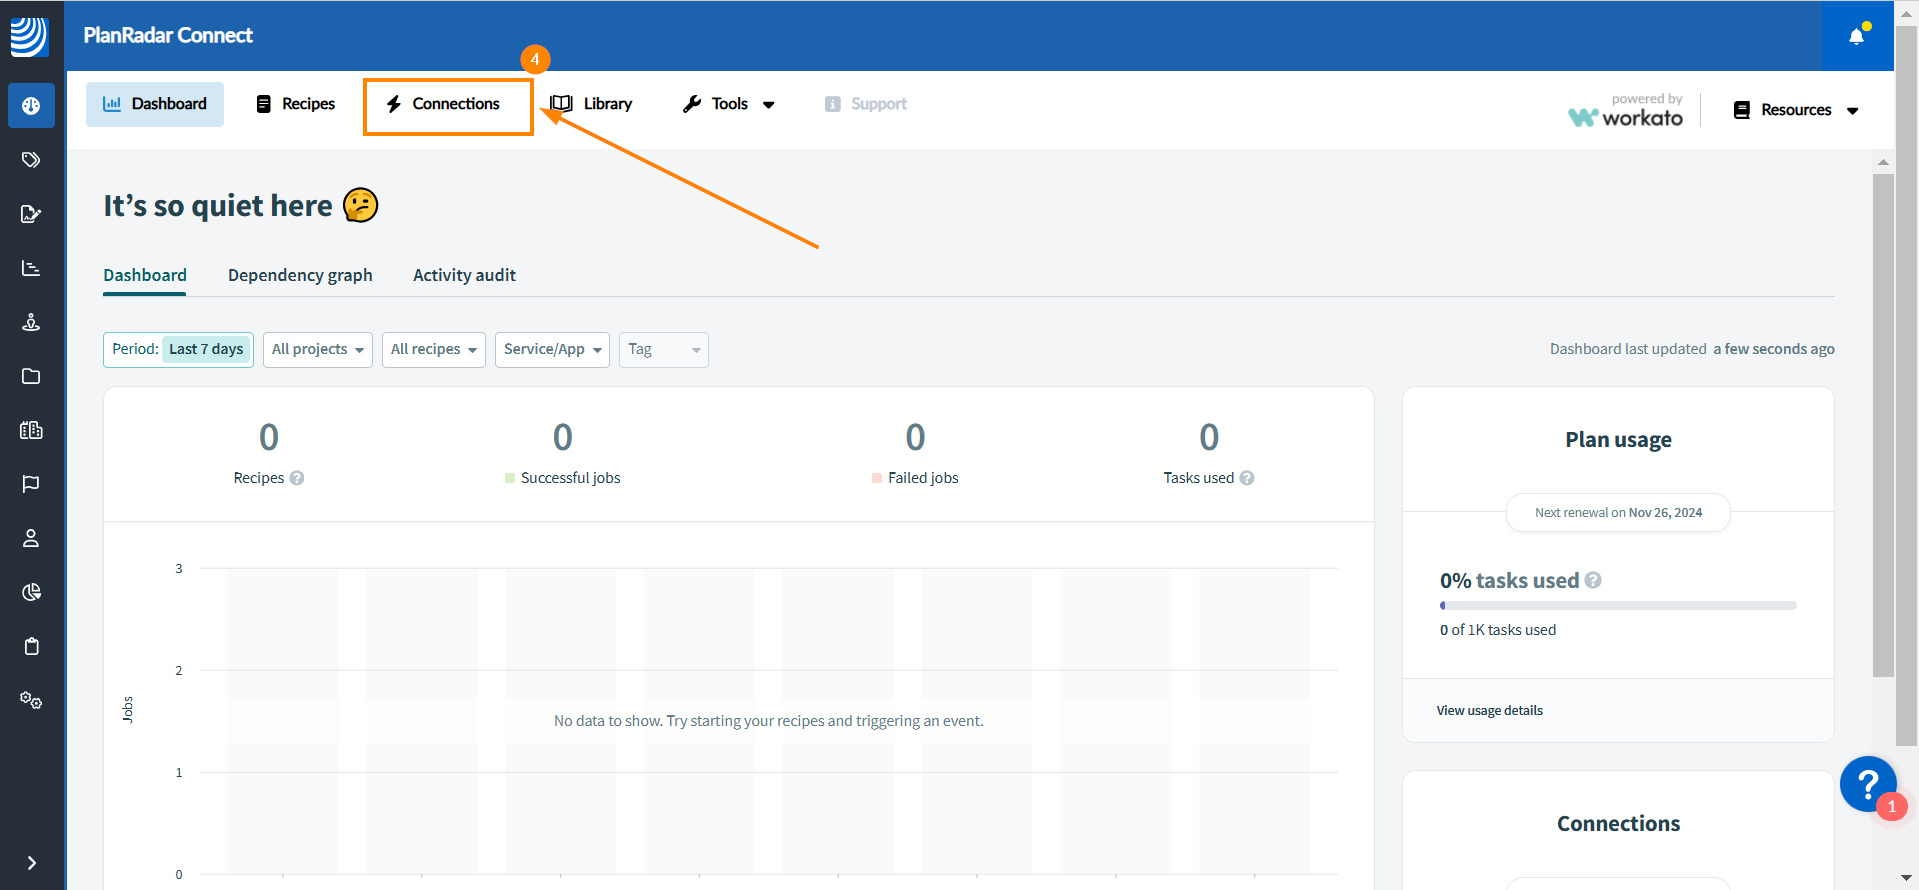Screen dimensions: 1919x890
Task: Select the user profile icon in the sidebar
Action: (31, 538)
